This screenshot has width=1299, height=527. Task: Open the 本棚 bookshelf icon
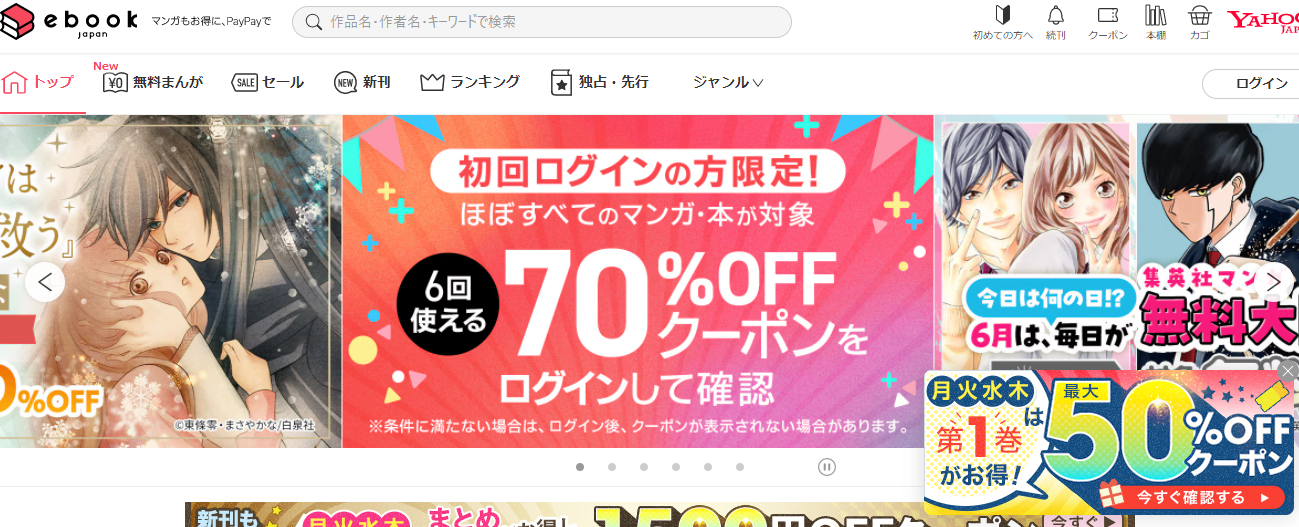tap(1156, 23)
